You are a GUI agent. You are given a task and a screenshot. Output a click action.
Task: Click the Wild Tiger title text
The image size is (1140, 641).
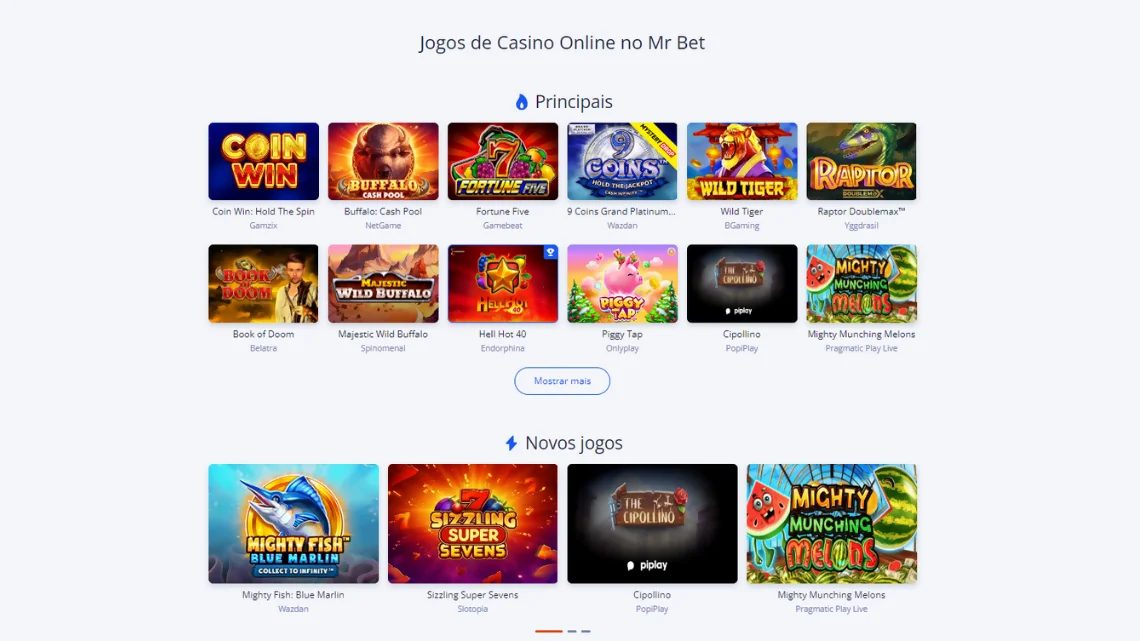742,211
